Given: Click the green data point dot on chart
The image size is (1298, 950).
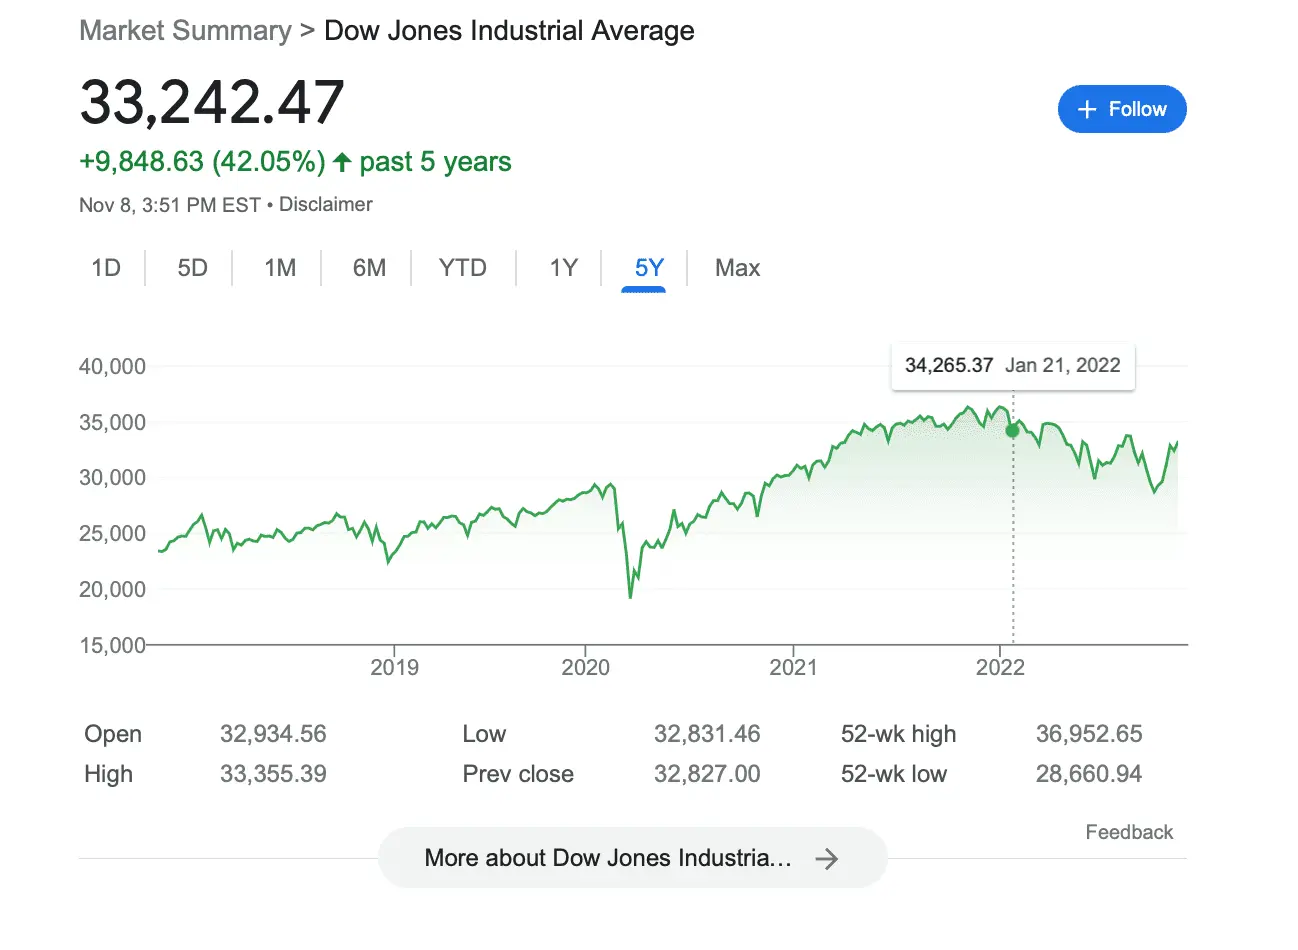Looking at the screenshot, I should [1012, 431].
